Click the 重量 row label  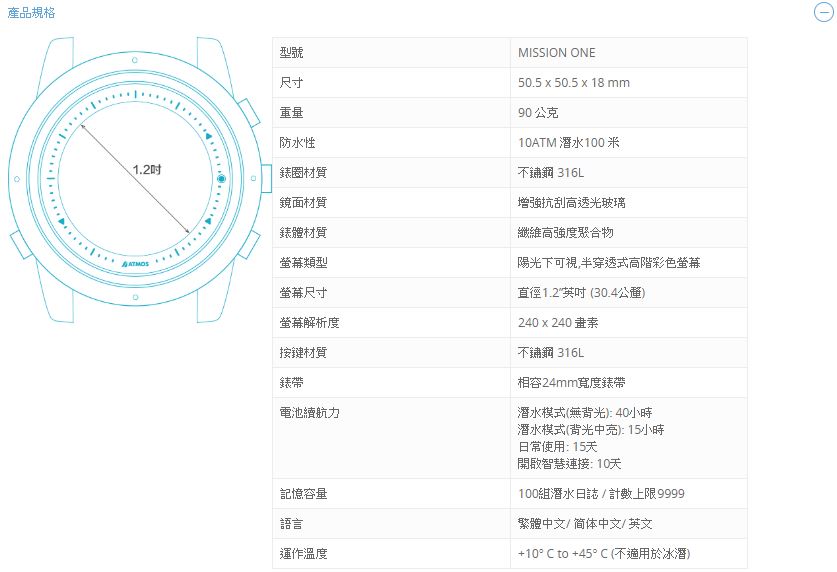coord(291,113)
